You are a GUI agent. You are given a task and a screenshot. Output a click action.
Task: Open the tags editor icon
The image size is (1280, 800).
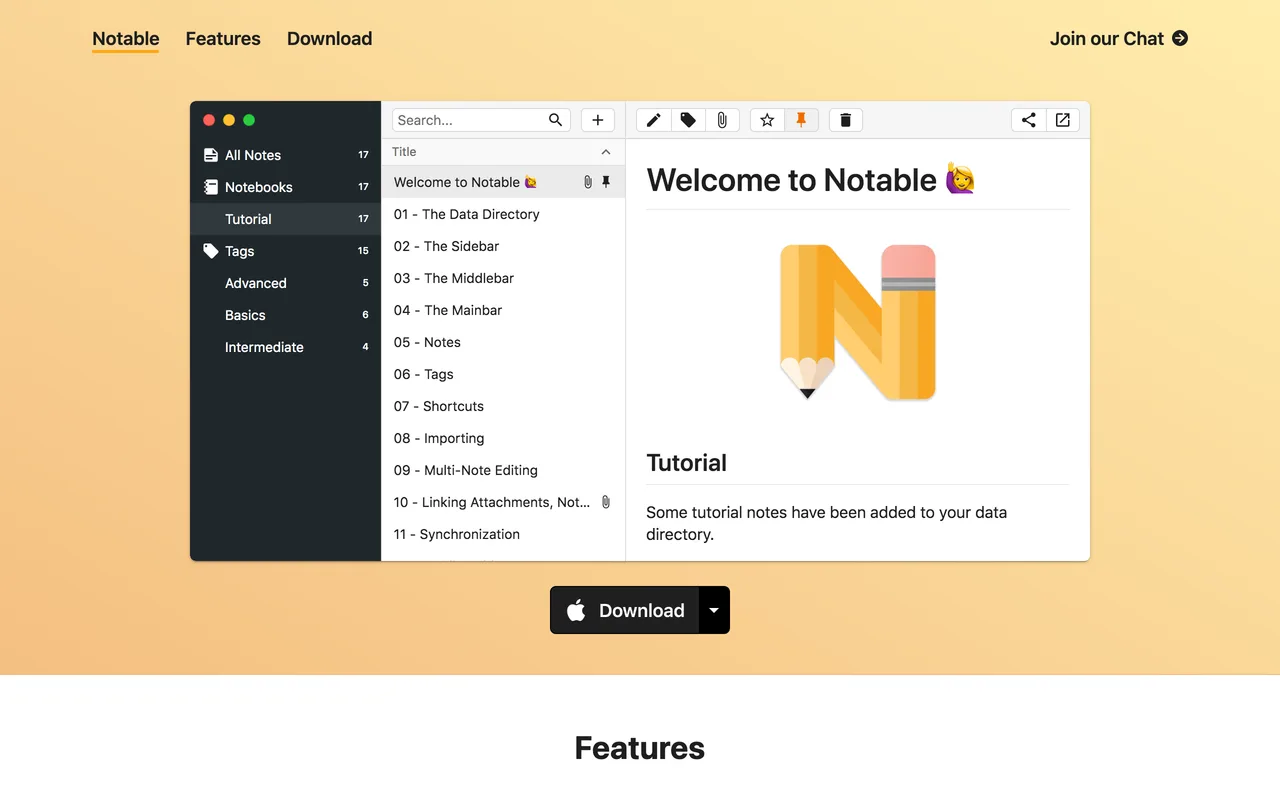pyautogui.click(x=688, y=120)
